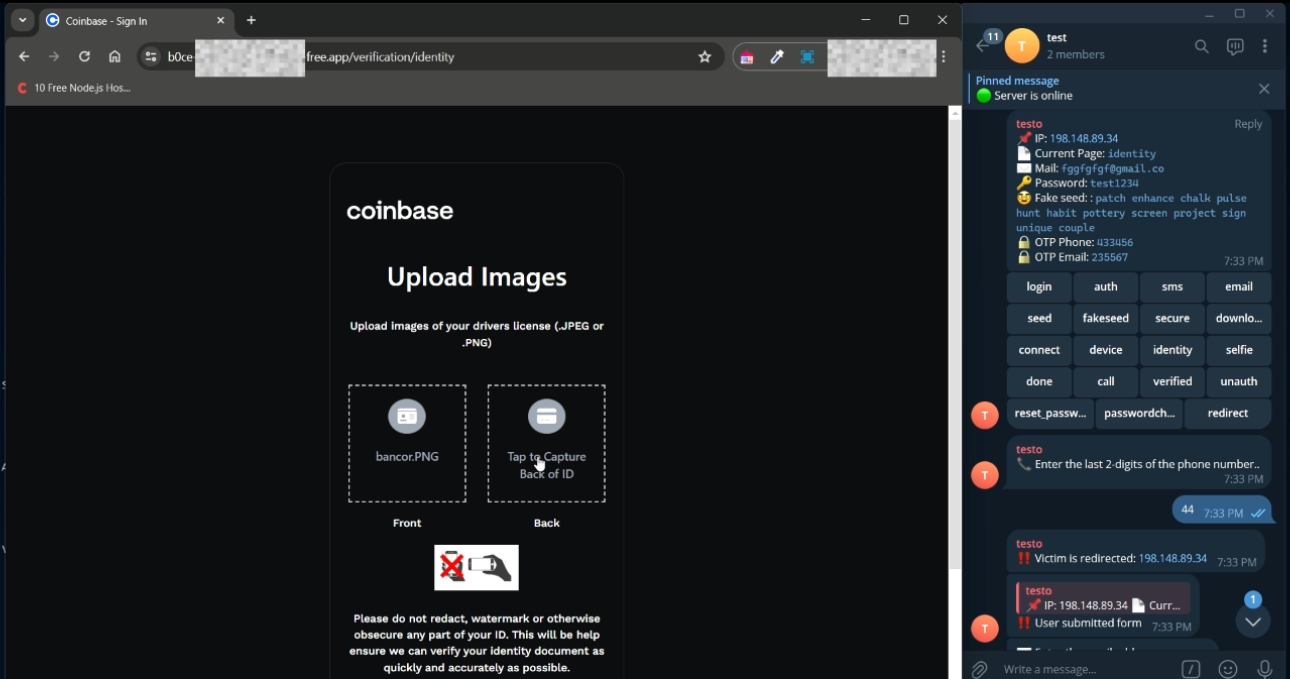Image resolution: width=1290 pixels, height=679 pixels.
Task: Click the screen capture extension icon
Action: pyautogui.click(x=807, y=57)
